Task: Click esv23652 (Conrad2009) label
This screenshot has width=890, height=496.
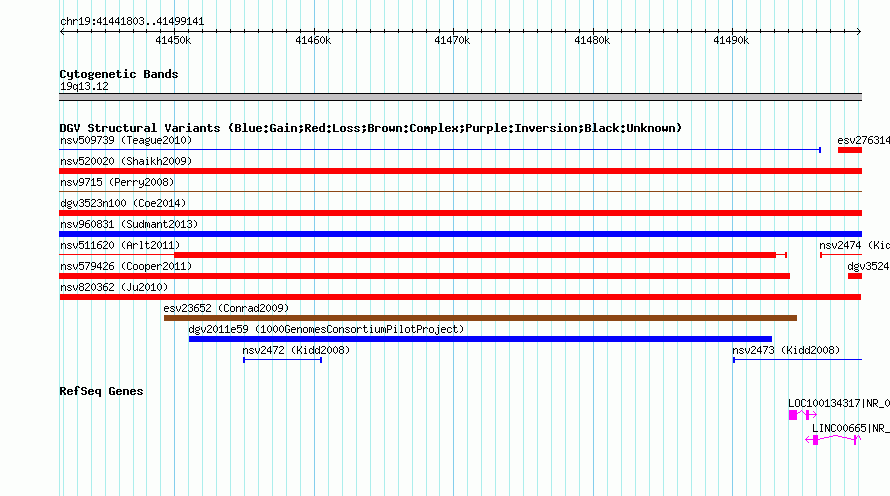Action: (x=226, y=308)
